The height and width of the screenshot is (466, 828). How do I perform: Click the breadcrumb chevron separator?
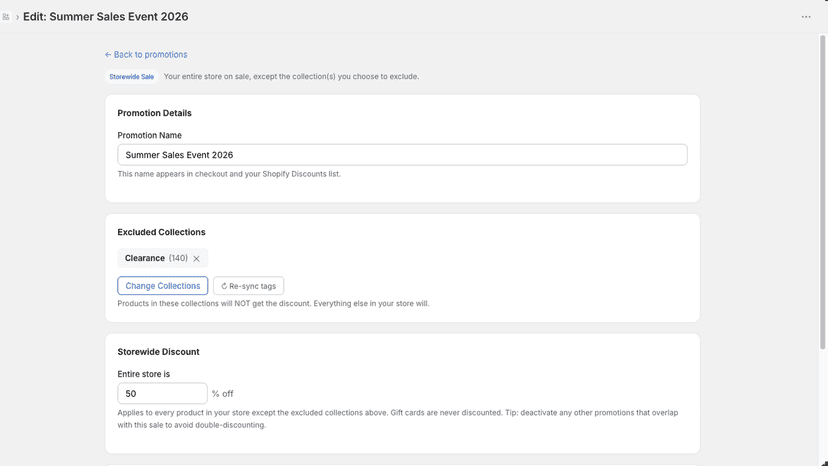click(17, 17)
